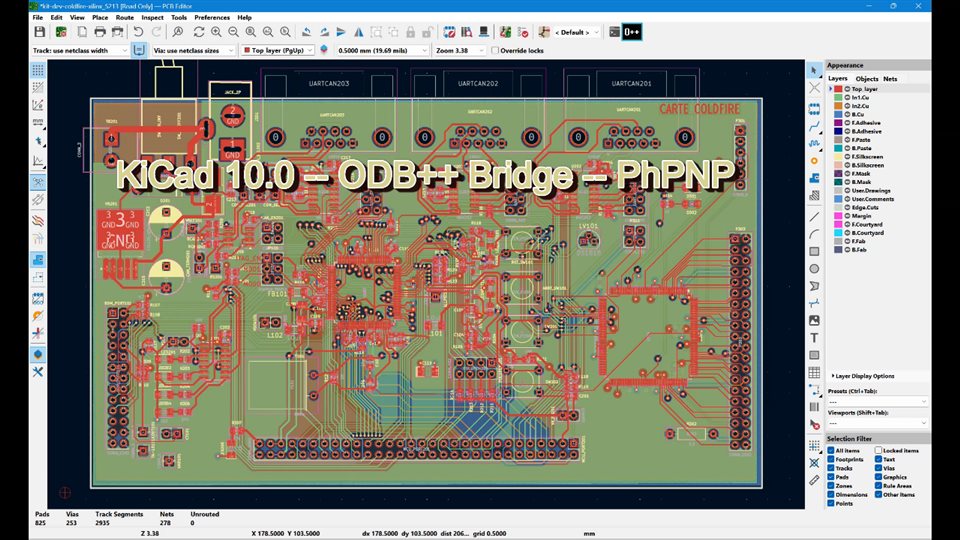Select the Tune Length tool
This screenshot has height=540, width=960.
(x=814, y=144)
